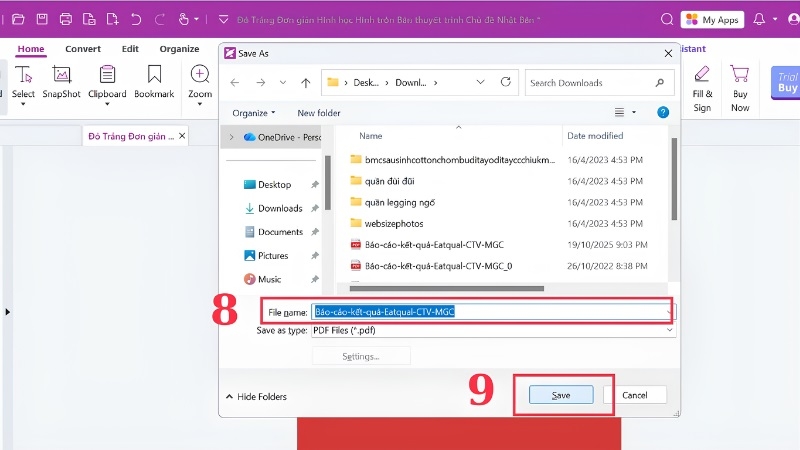The width and height of the screenshot is (800, 450).
Task: Switch to the Home ribbon tab
Action: pos(31,49)
